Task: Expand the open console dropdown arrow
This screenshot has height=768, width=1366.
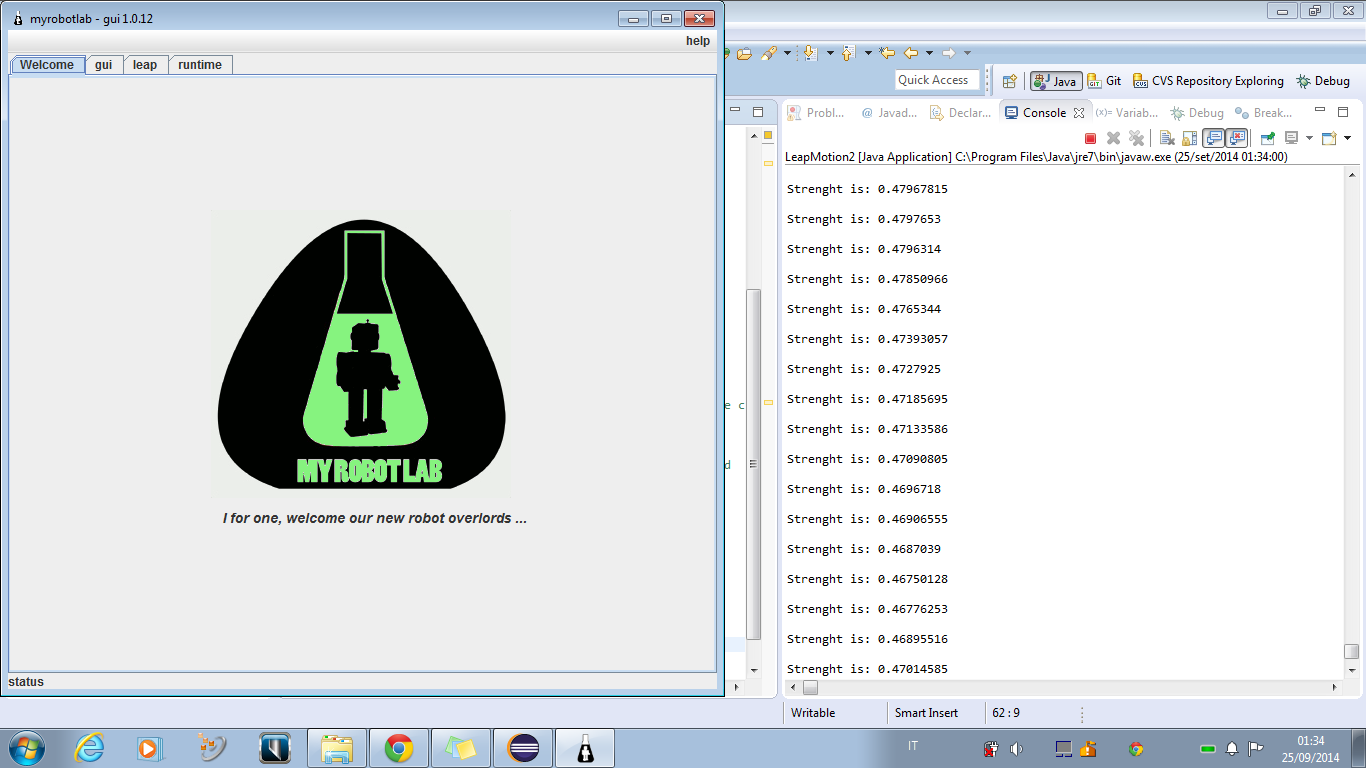Action: tap(1347, 138)
